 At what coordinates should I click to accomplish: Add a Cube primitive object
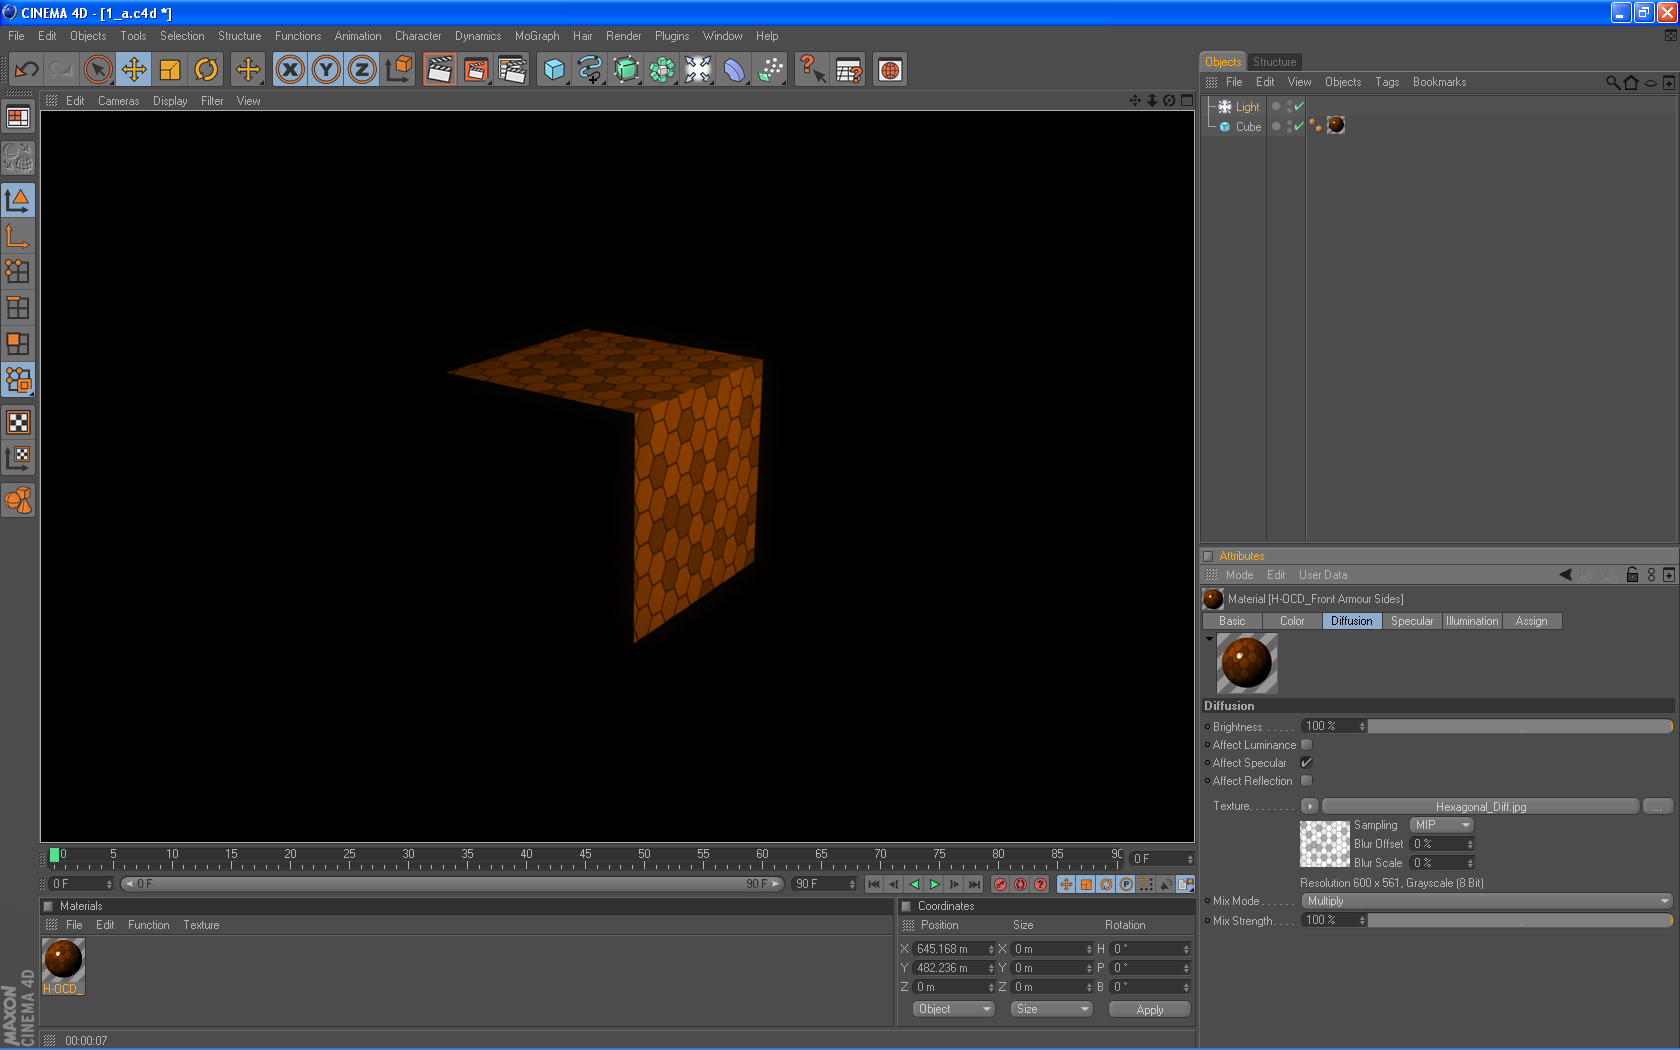(553, 70)
